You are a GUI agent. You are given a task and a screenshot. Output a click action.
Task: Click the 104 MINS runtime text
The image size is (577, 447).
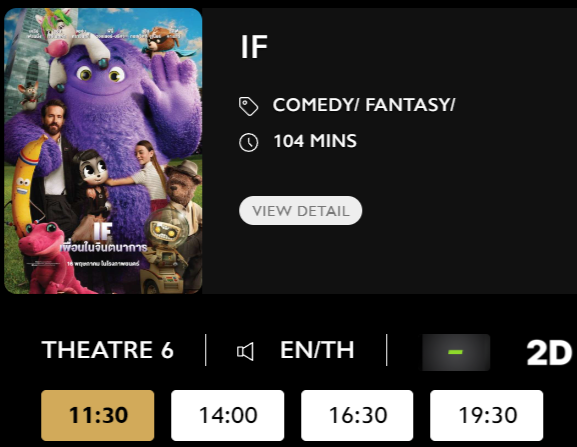point(315,141)
